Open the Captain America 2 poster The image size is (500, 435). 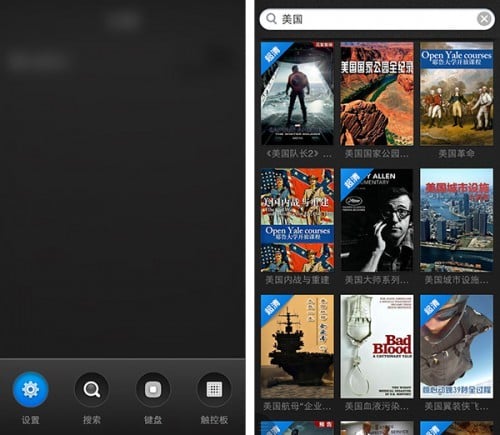[x=297, y=94]
